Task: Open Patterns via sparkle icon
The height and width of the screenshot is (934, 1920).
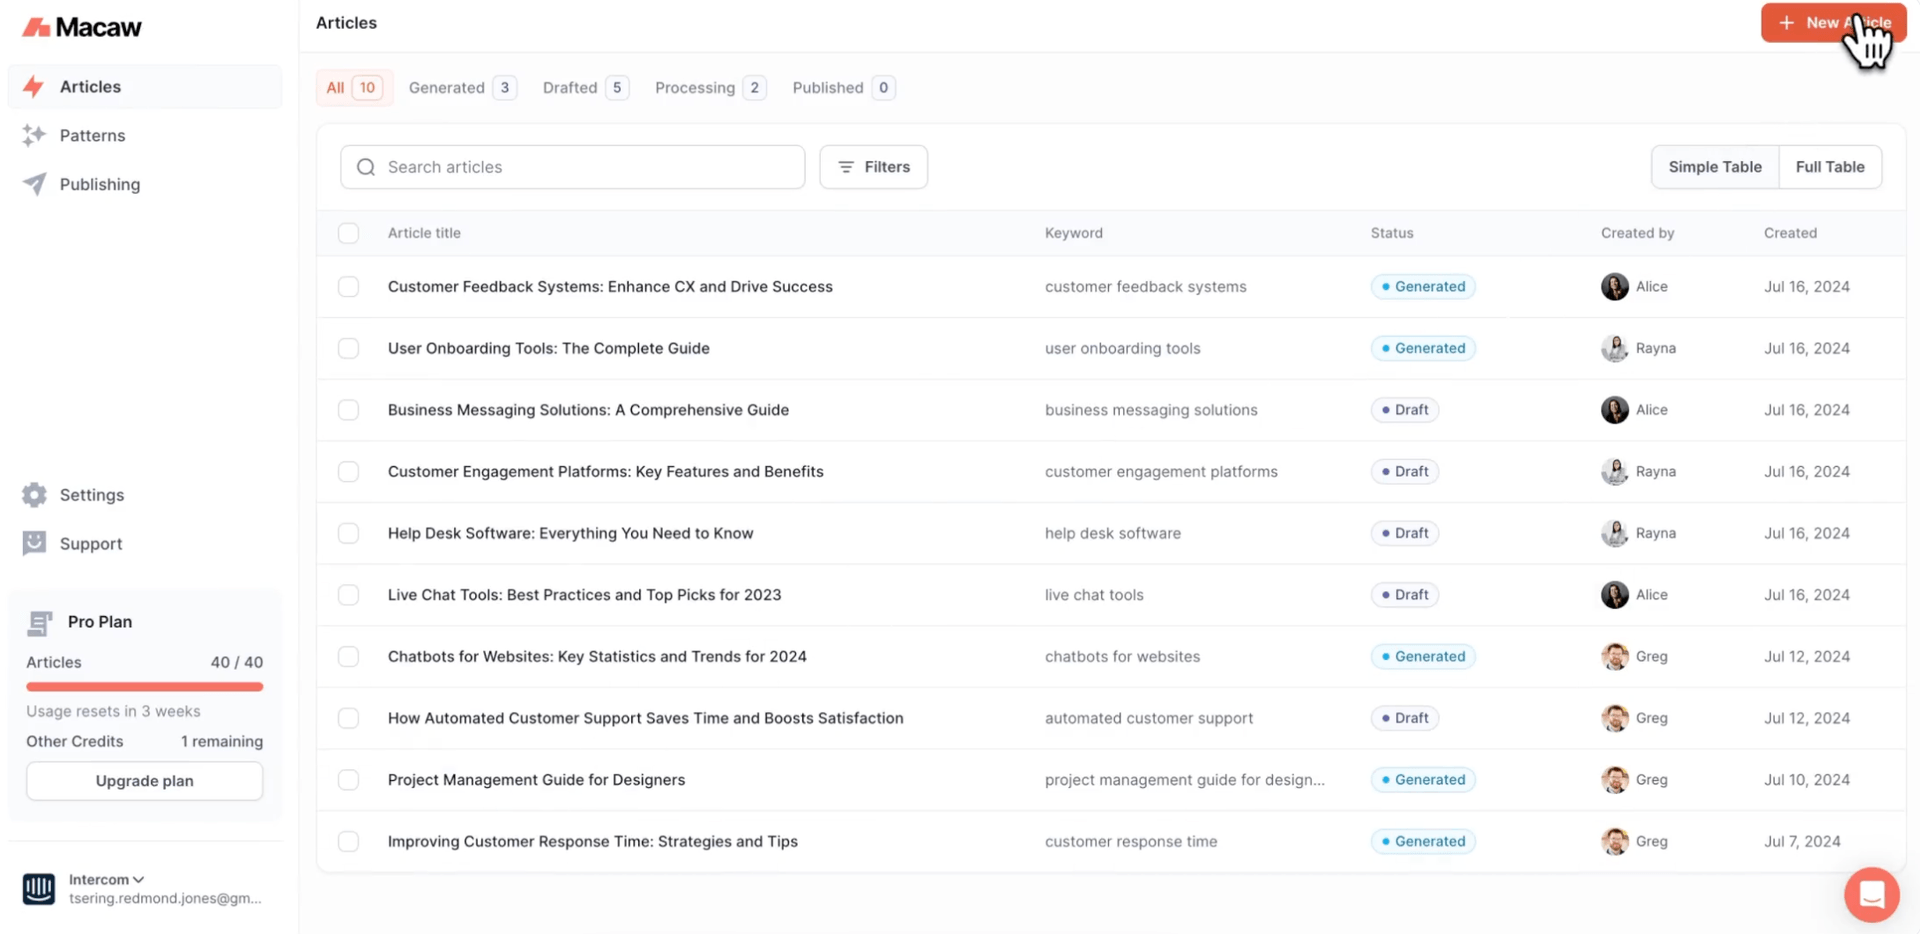Action: pyautogui.click(x=34, y=135)
